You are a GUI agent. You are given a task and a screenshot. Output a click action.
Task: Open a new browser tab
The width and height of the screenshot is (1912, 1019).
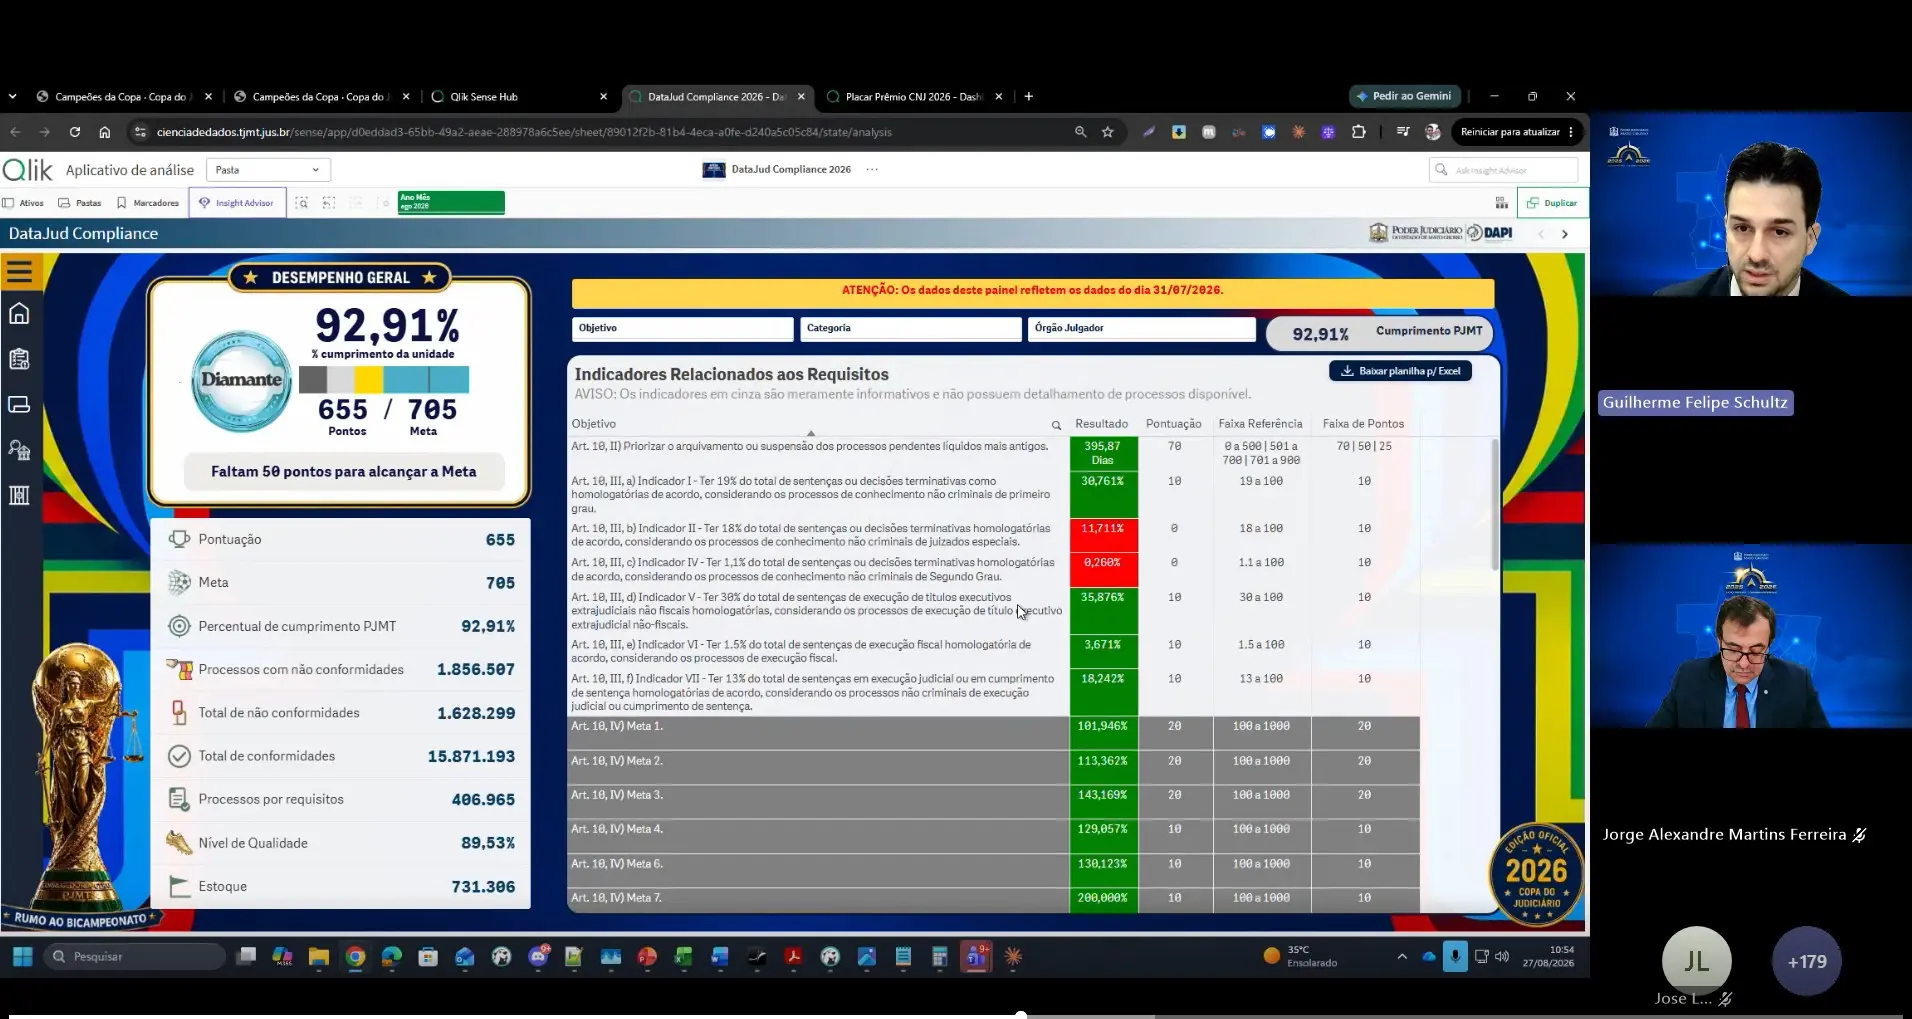(1029, 97)
